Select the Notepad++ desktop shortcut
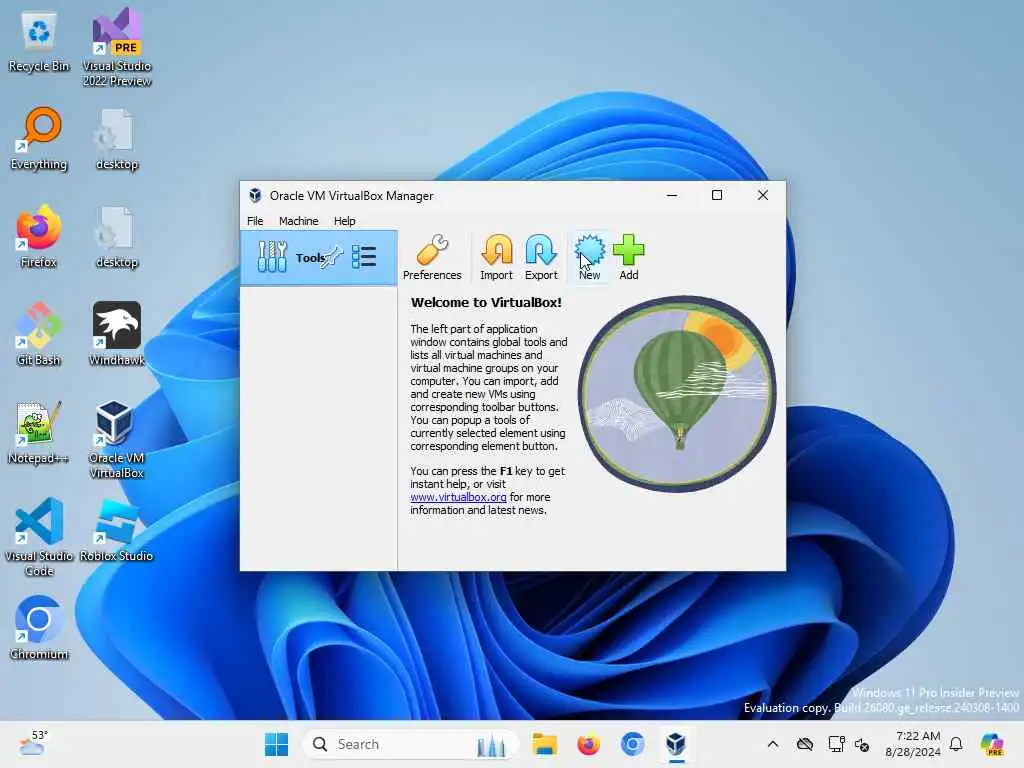The width and height of the screenshot is (1024, 768). coord(39,432)
